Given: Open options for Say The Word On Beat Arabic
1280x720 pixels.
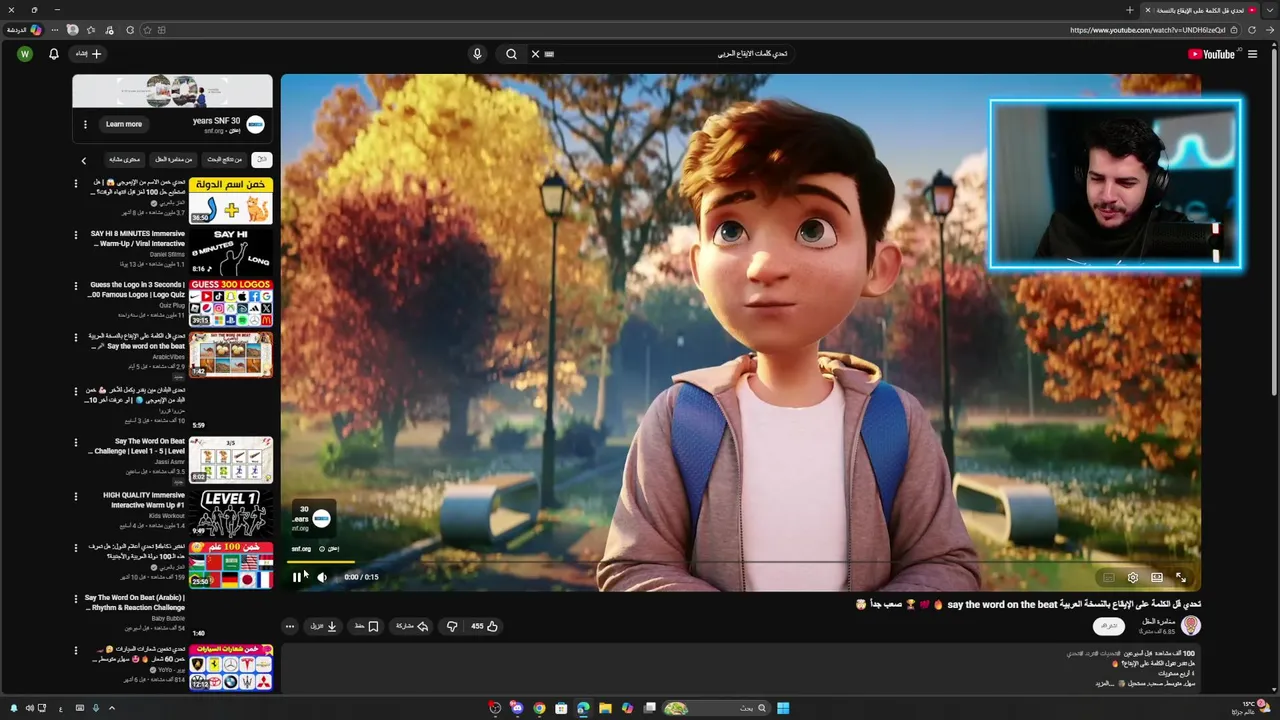Looking at the screenshot, I should [76, 599].
